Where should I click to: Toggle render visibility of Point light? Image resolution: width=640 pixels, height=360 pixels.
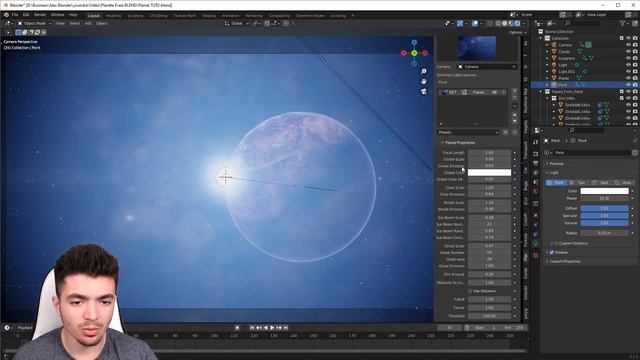[x=635, y=84]
